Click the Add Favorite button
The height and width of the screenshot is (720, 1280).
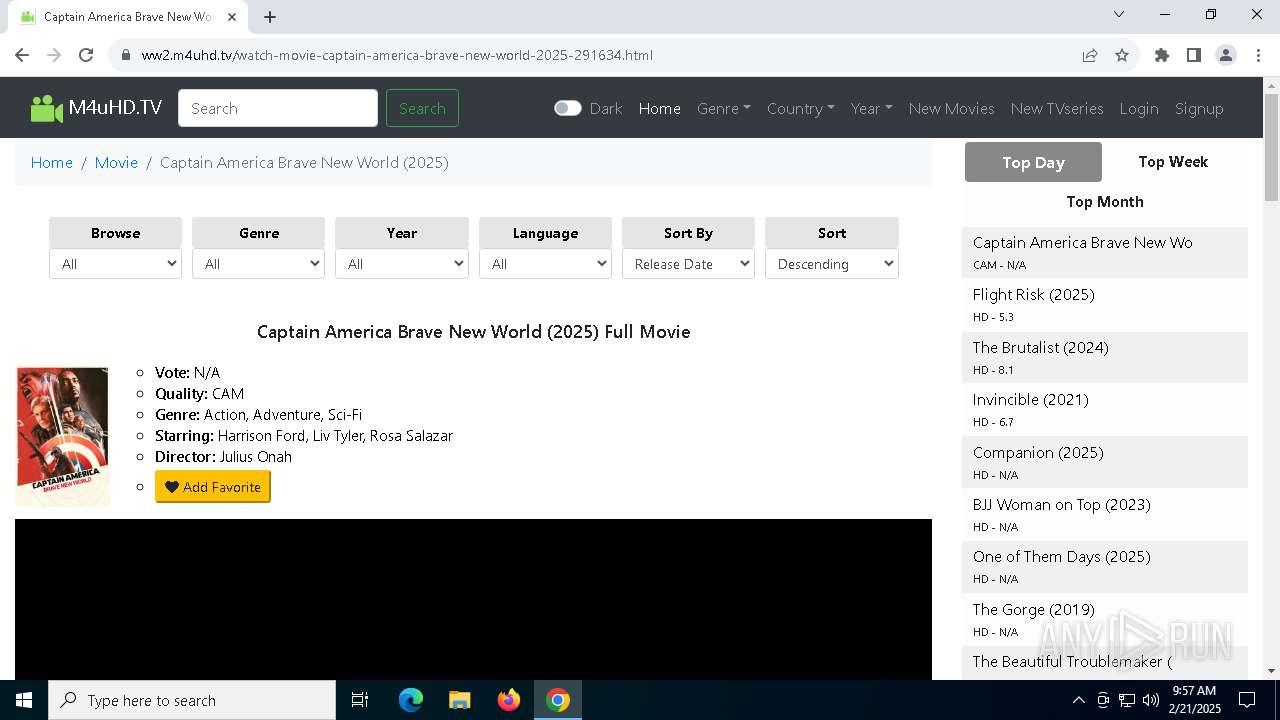coord(213,487)
